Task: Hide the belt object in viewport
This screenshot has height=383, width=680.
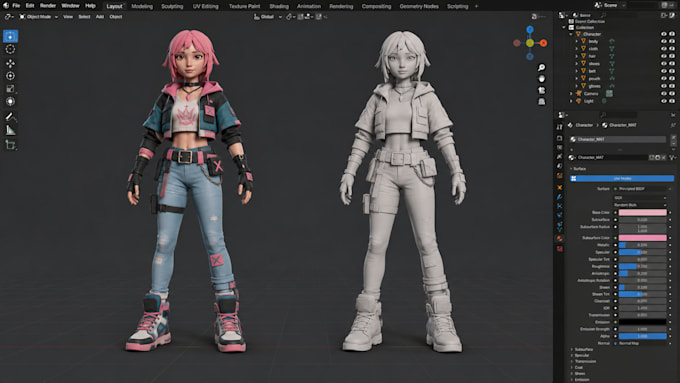Action: coord(664,71)
